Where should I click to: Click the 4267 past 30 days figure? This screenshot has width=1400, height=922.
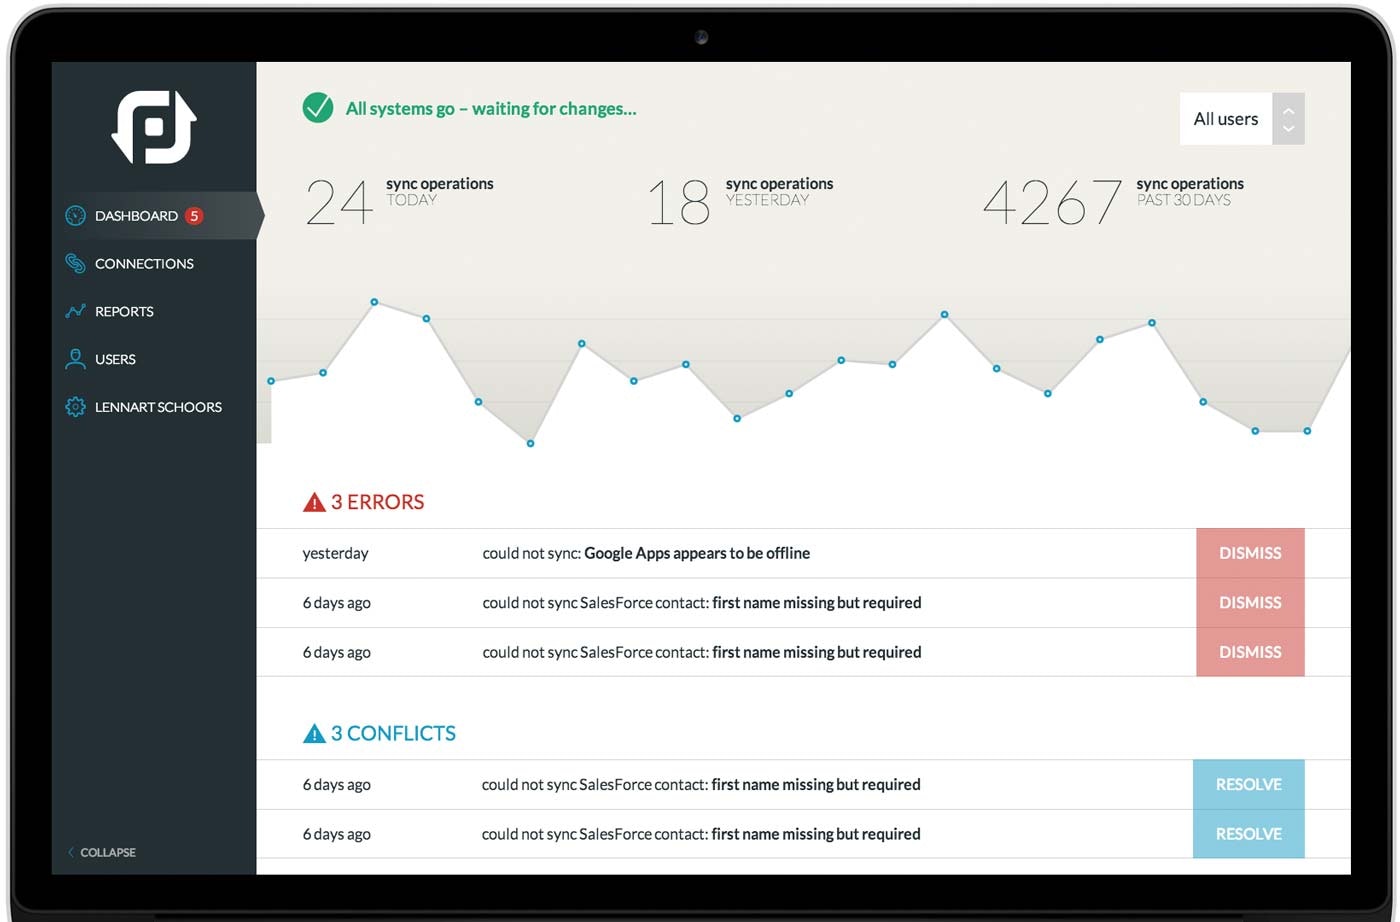click(x=1052, y=202)
